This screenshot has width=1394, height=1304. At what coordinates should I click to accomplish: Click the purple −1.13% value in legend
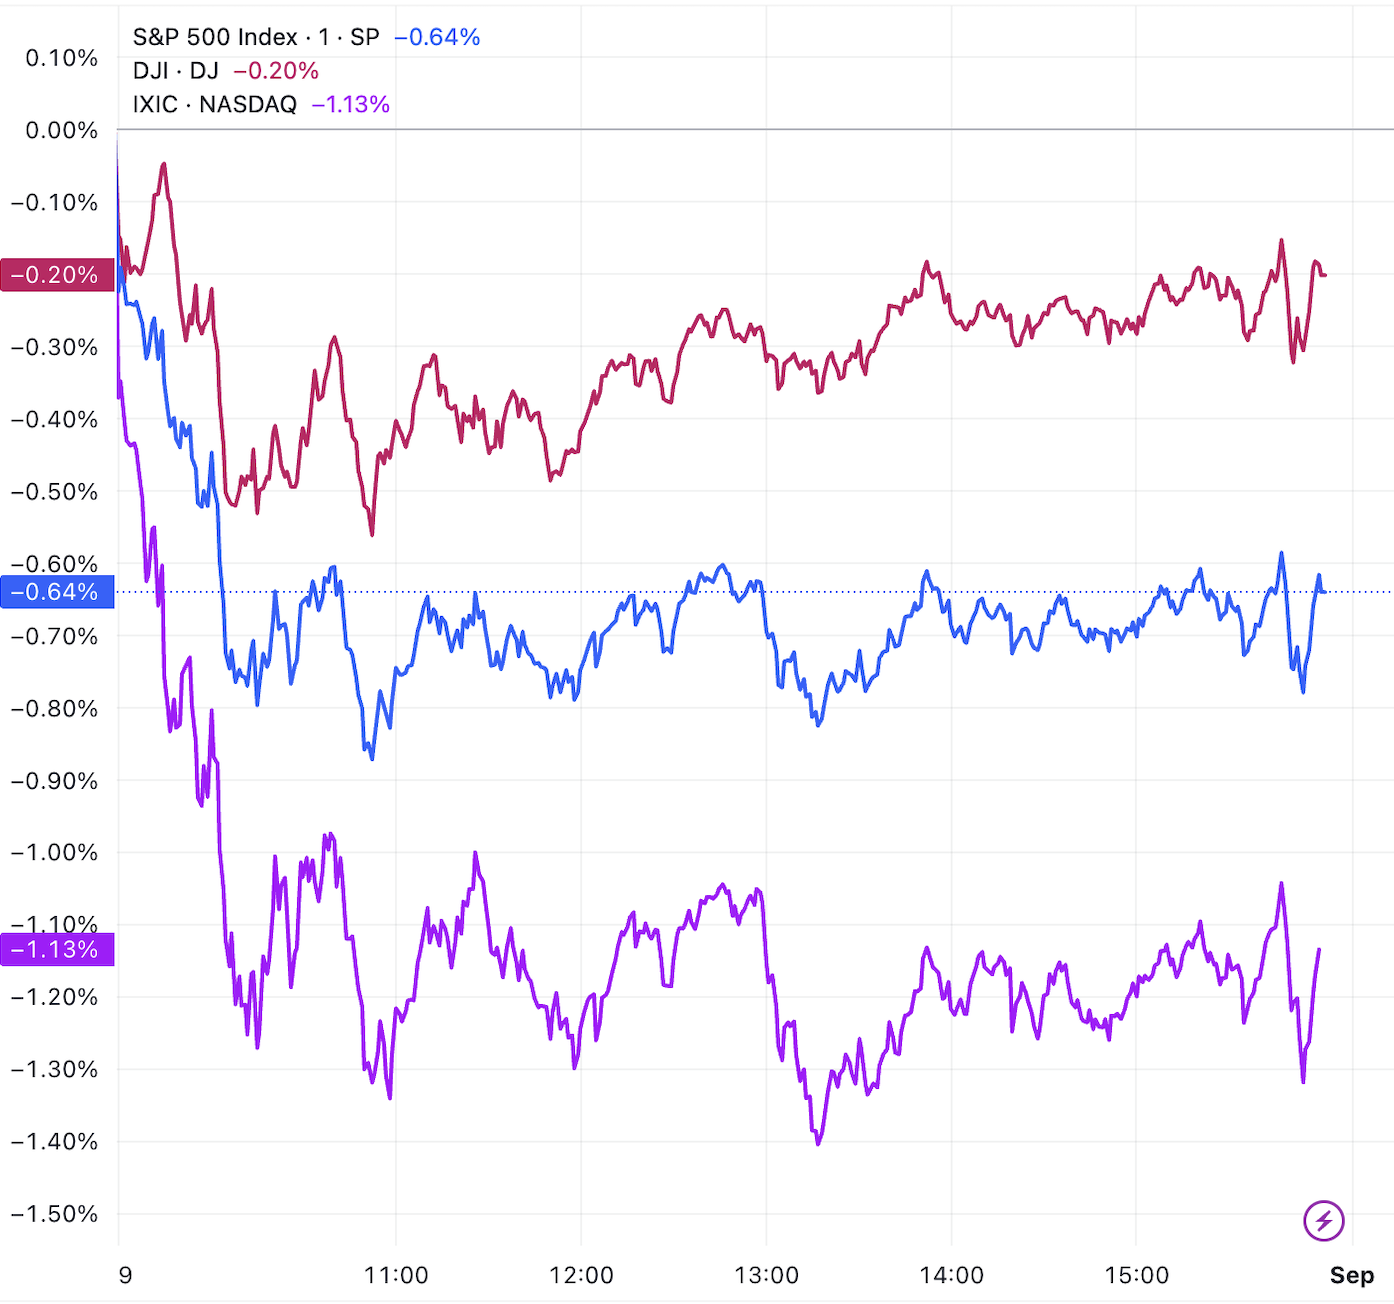click(350, 104)
